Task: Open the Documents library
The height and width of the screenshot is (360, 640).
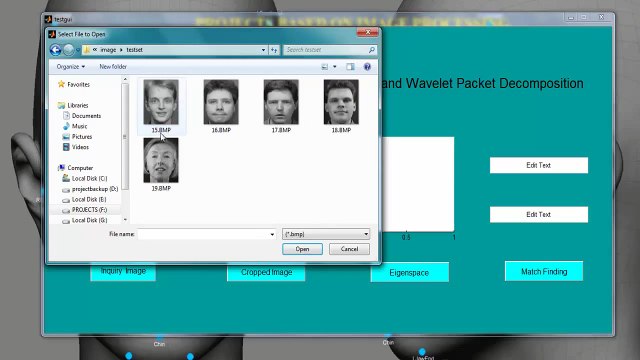Action: point(86,116)
